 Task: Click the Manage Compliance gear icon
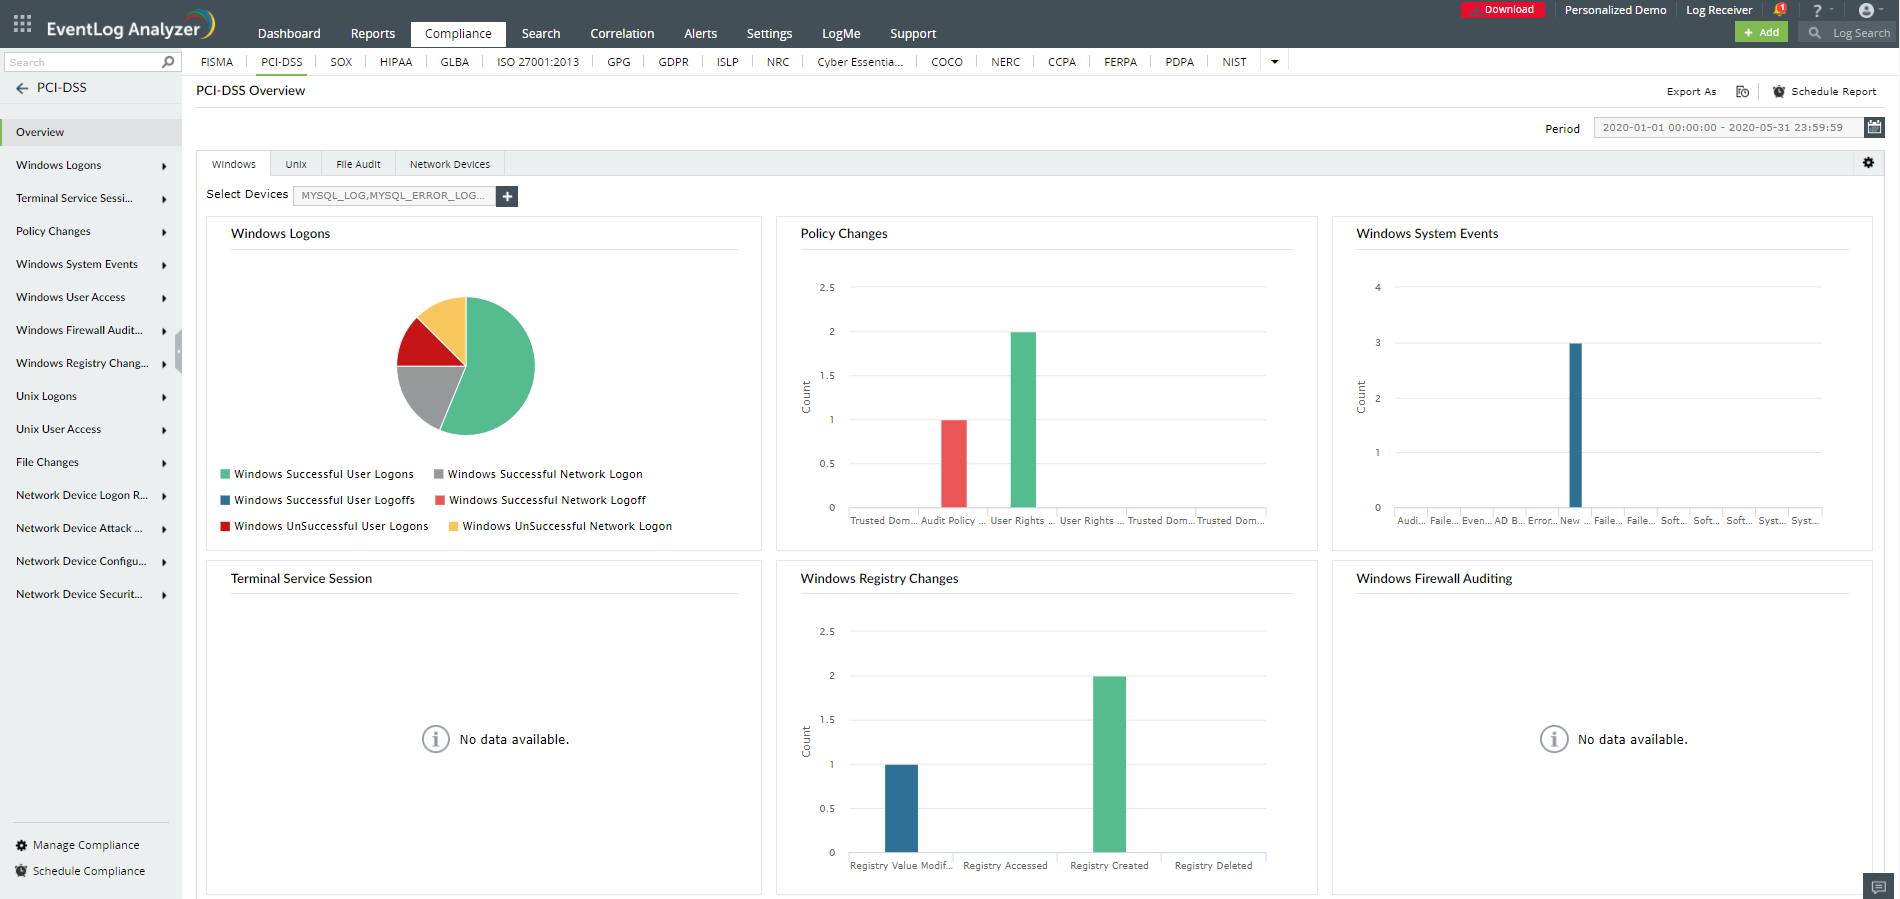[21, 845]
